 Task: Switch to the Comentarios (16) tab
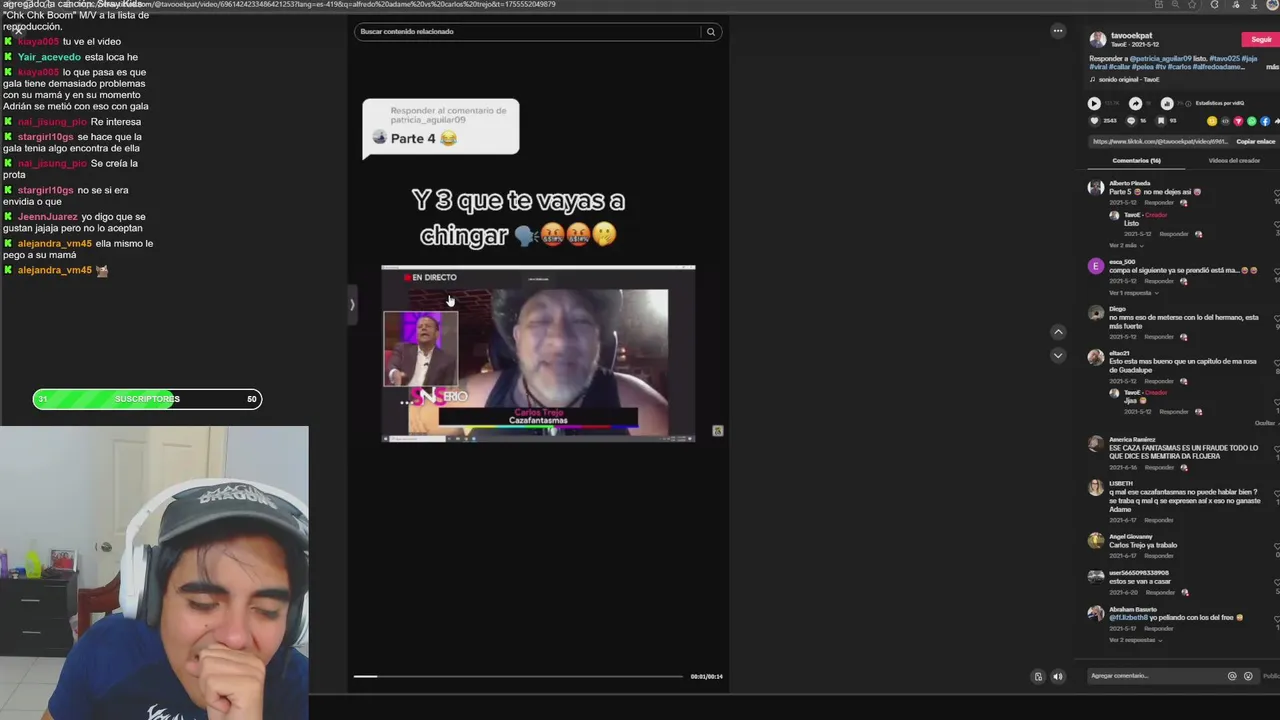[1137, 160]
